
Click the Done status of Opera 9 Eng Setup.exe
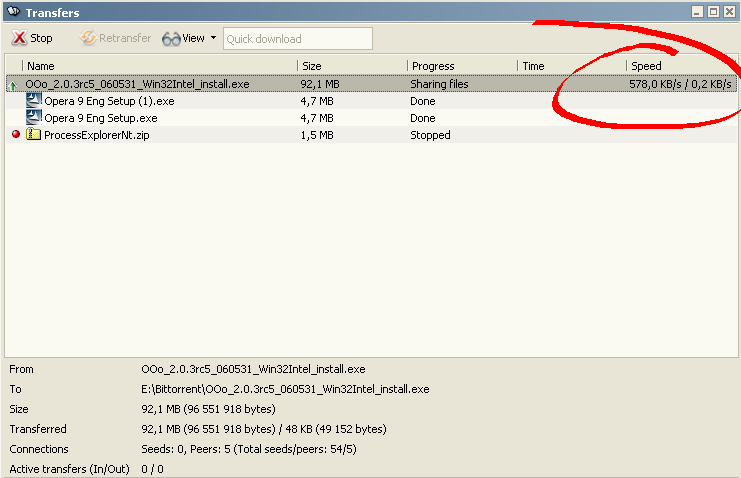[422, 118]
